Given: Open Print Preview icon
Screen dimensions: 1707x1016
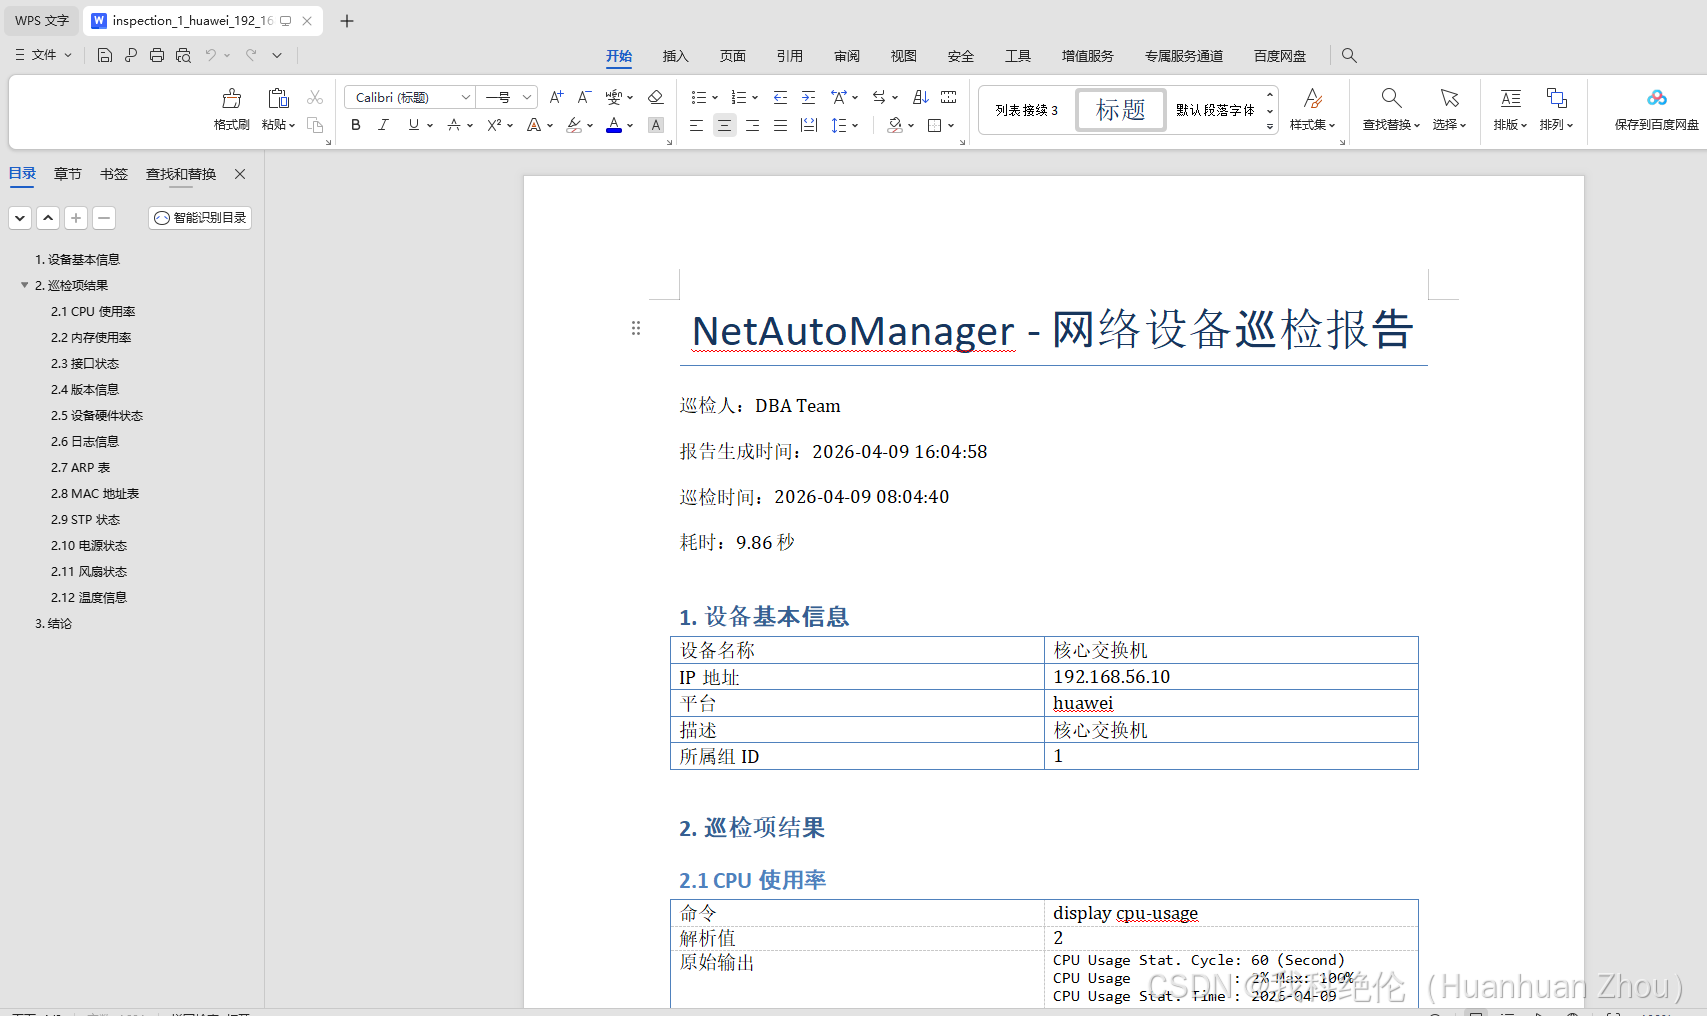Looking at the screenshot, I should click(183, 55).
